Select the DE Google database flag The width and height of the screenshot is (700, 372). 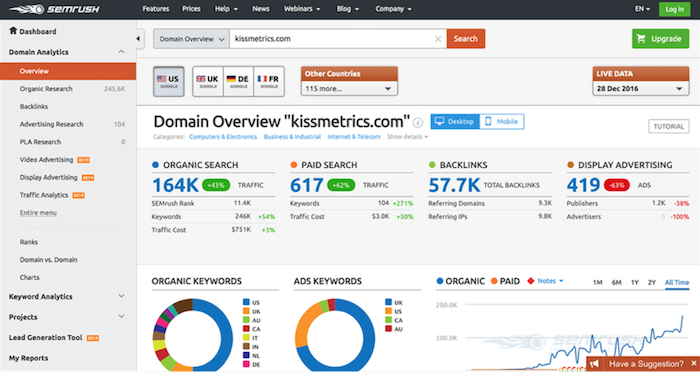tap(238, 81)
